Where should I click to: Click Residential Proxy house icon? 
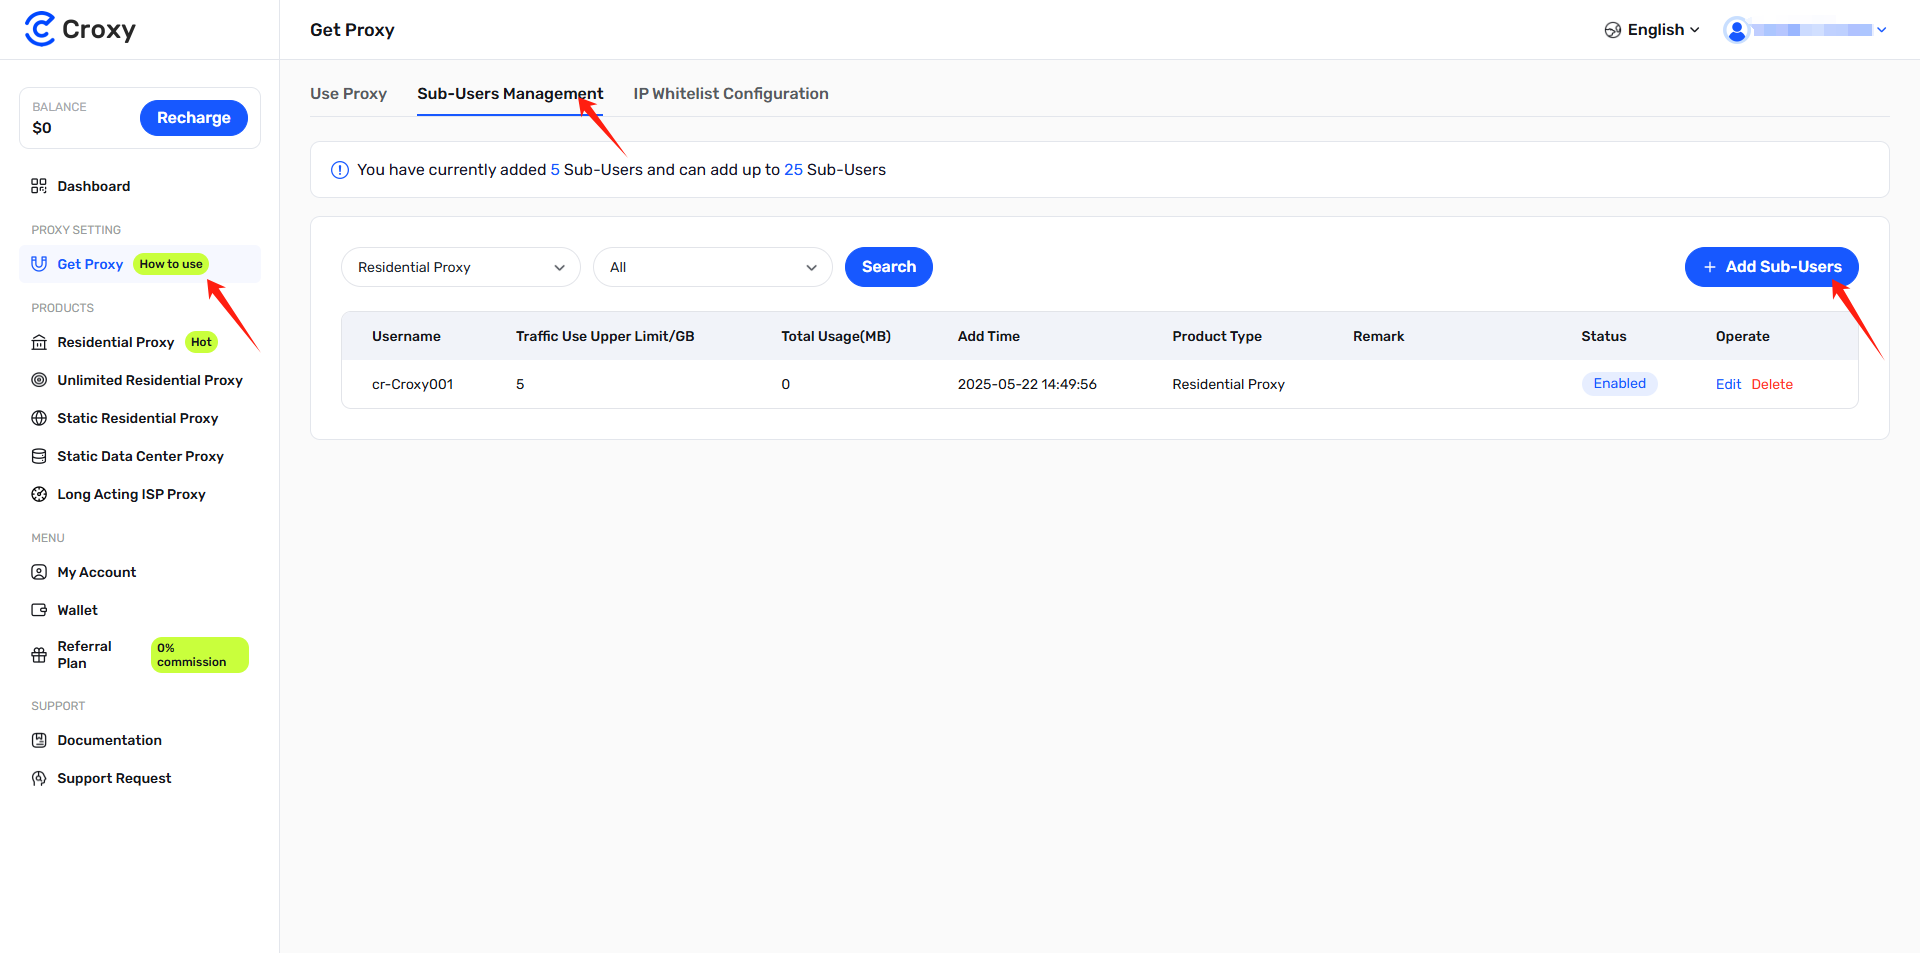coord(39,342)
